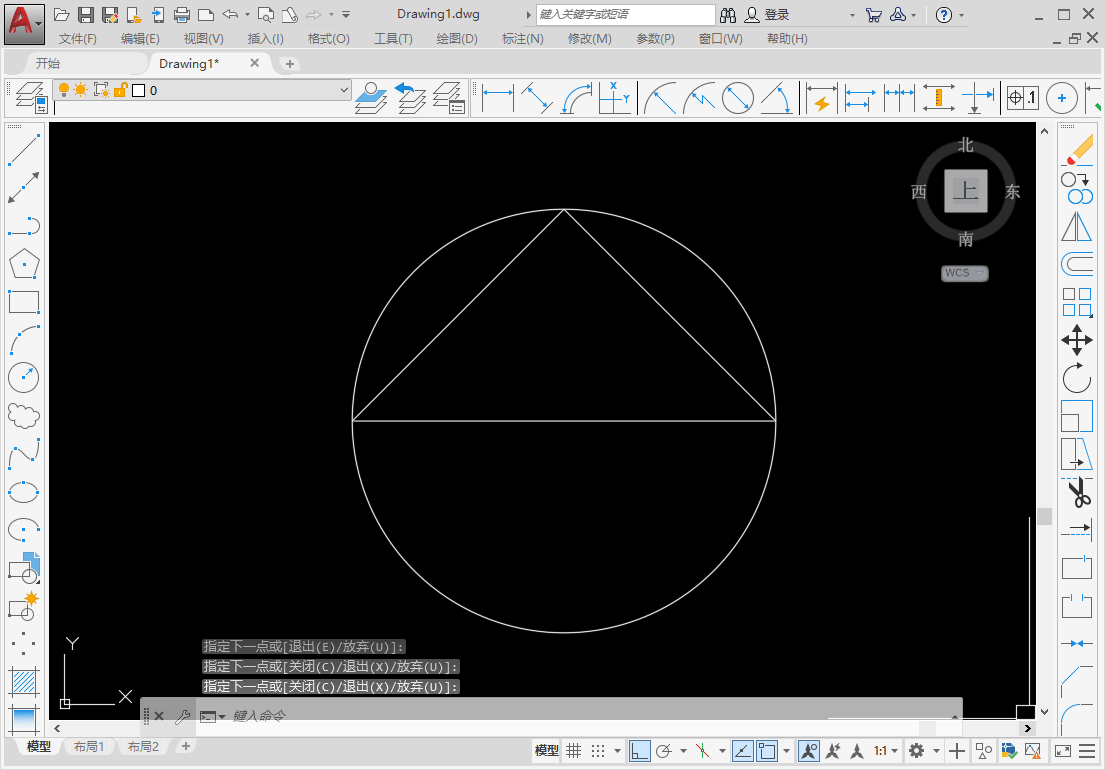Select the Rotate tool
Viewport: 1105px width, 770px height.
click(1077, 378)
